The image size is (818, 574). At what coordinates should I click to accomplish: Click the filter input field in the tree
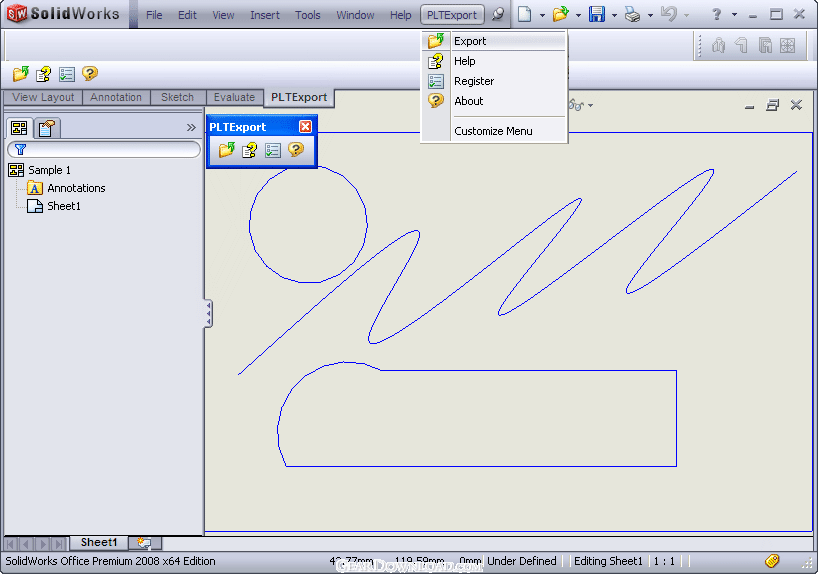click(x=104, y=150)
